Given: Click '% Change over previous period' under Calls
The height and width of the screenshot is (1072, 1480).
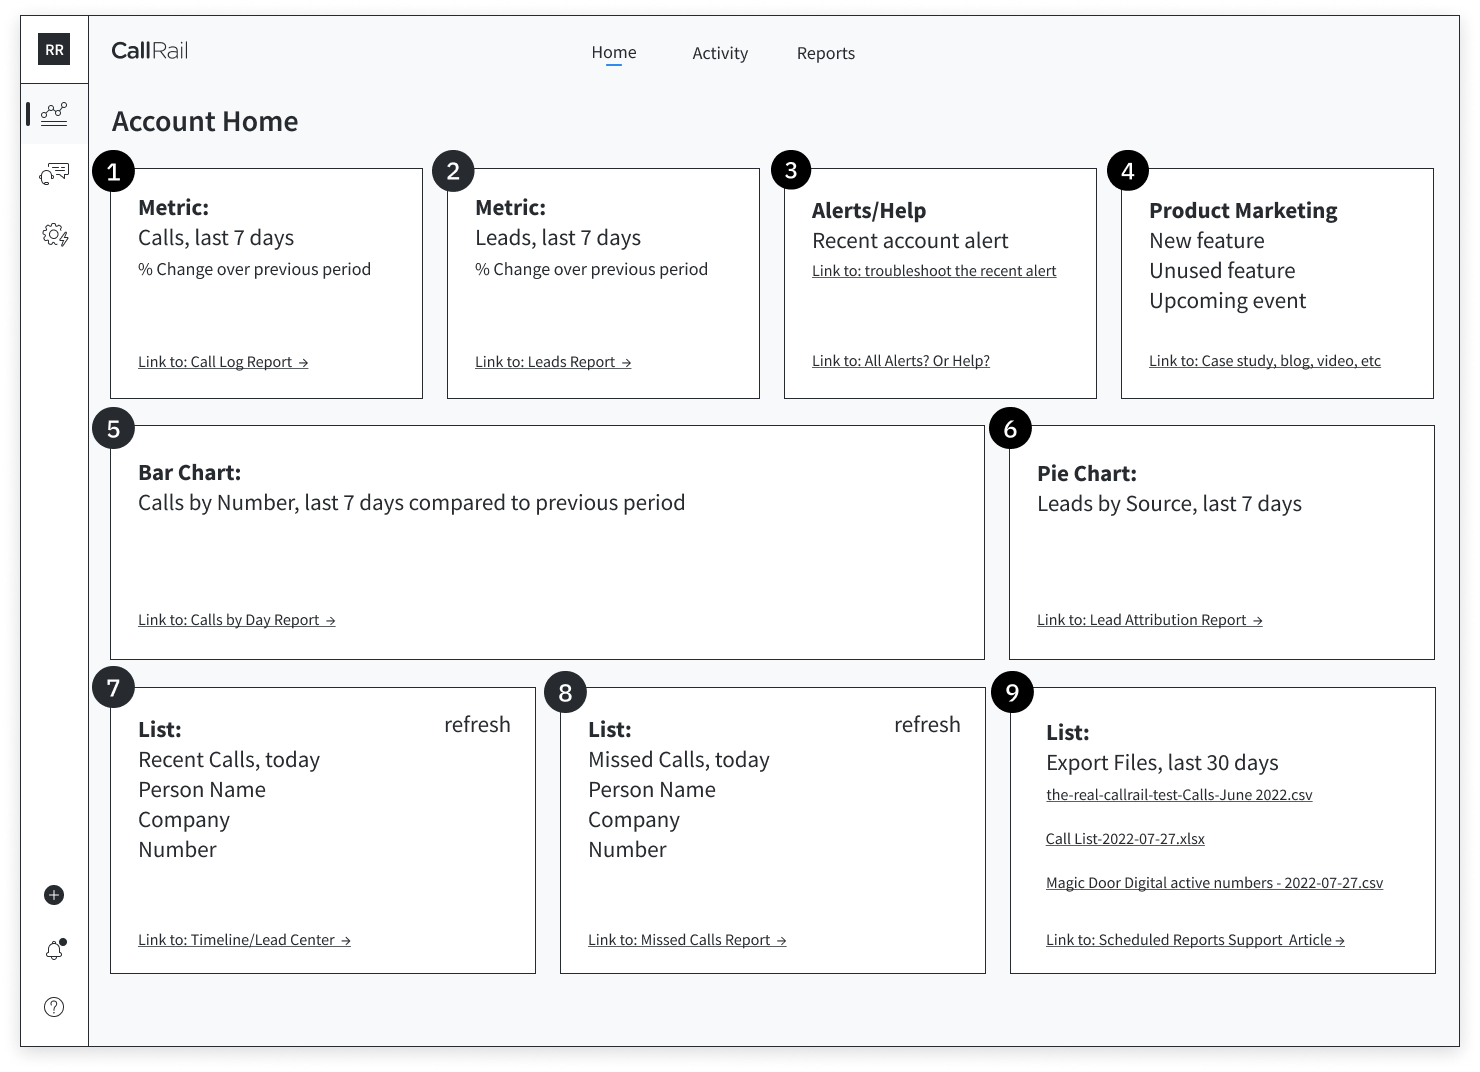Looking at the screenshot, I should 254,269.
